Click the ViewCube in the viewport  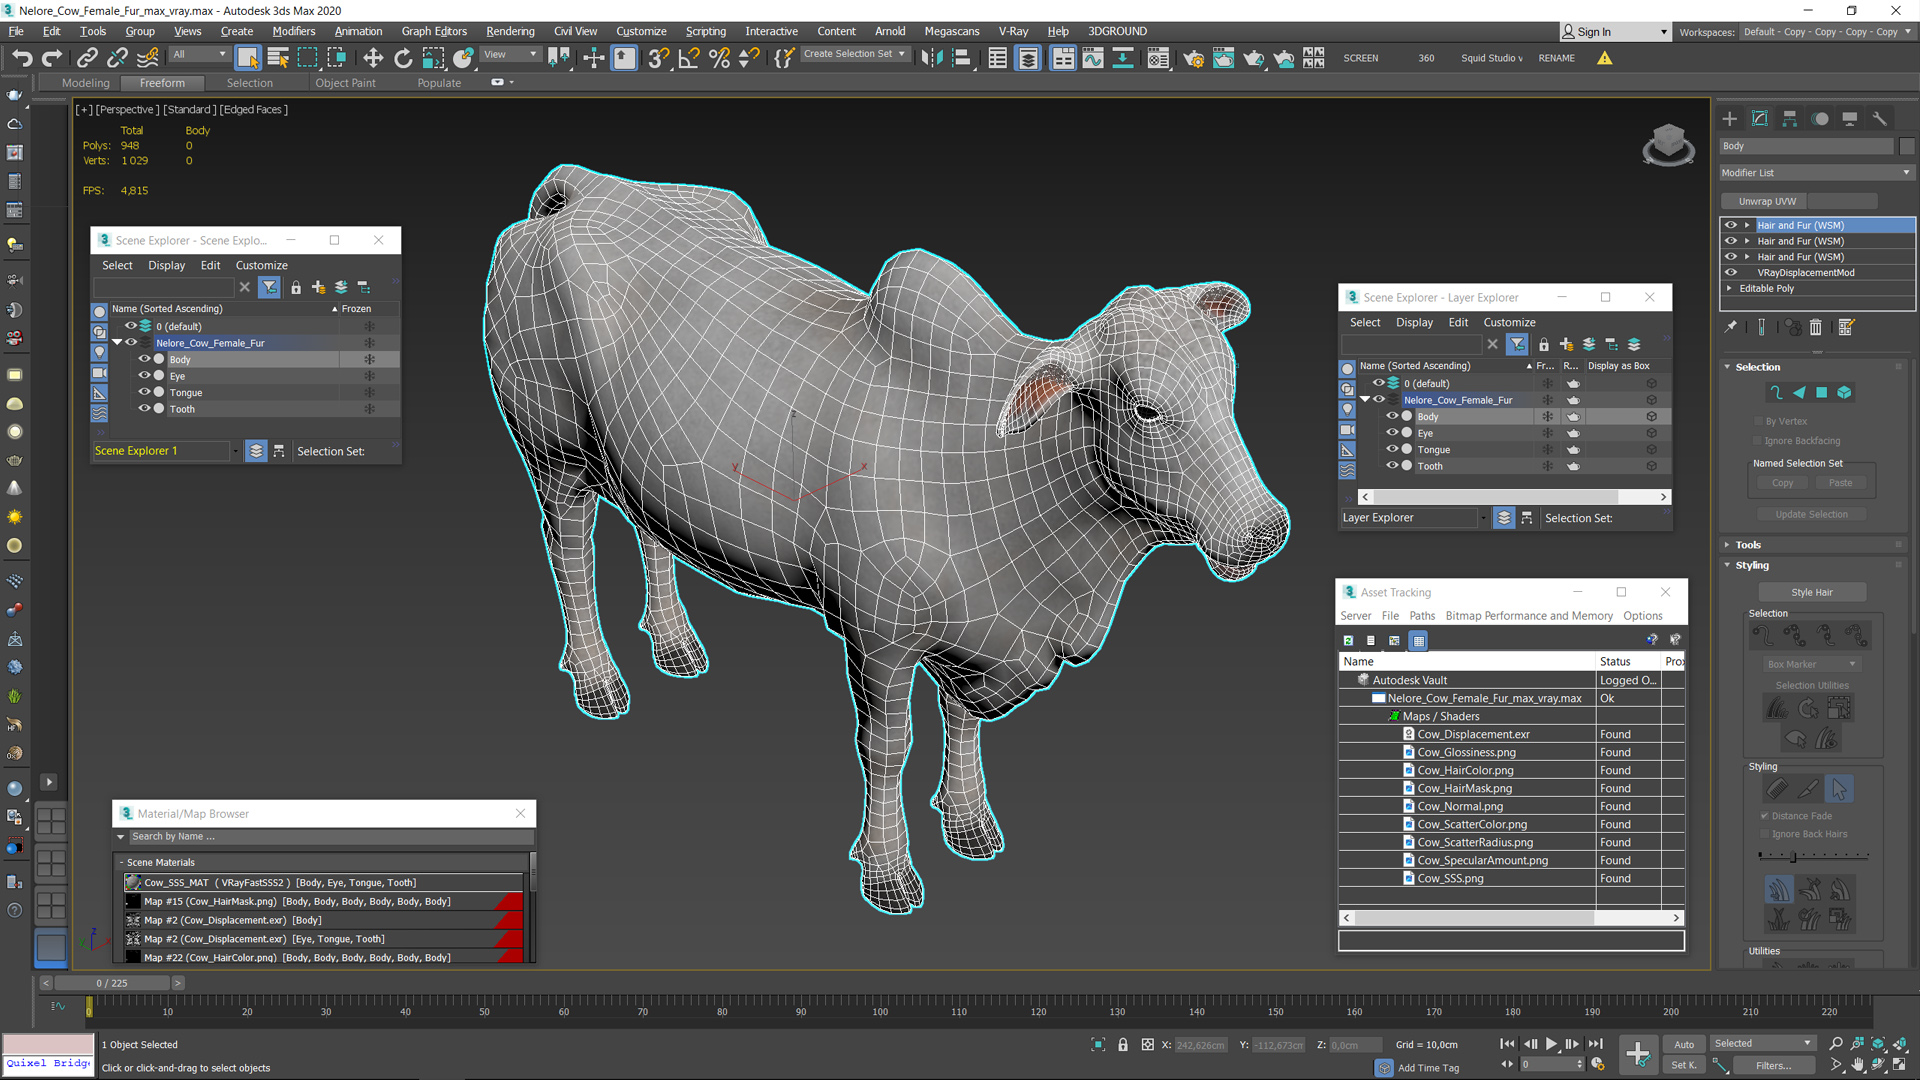[1668, 144]
